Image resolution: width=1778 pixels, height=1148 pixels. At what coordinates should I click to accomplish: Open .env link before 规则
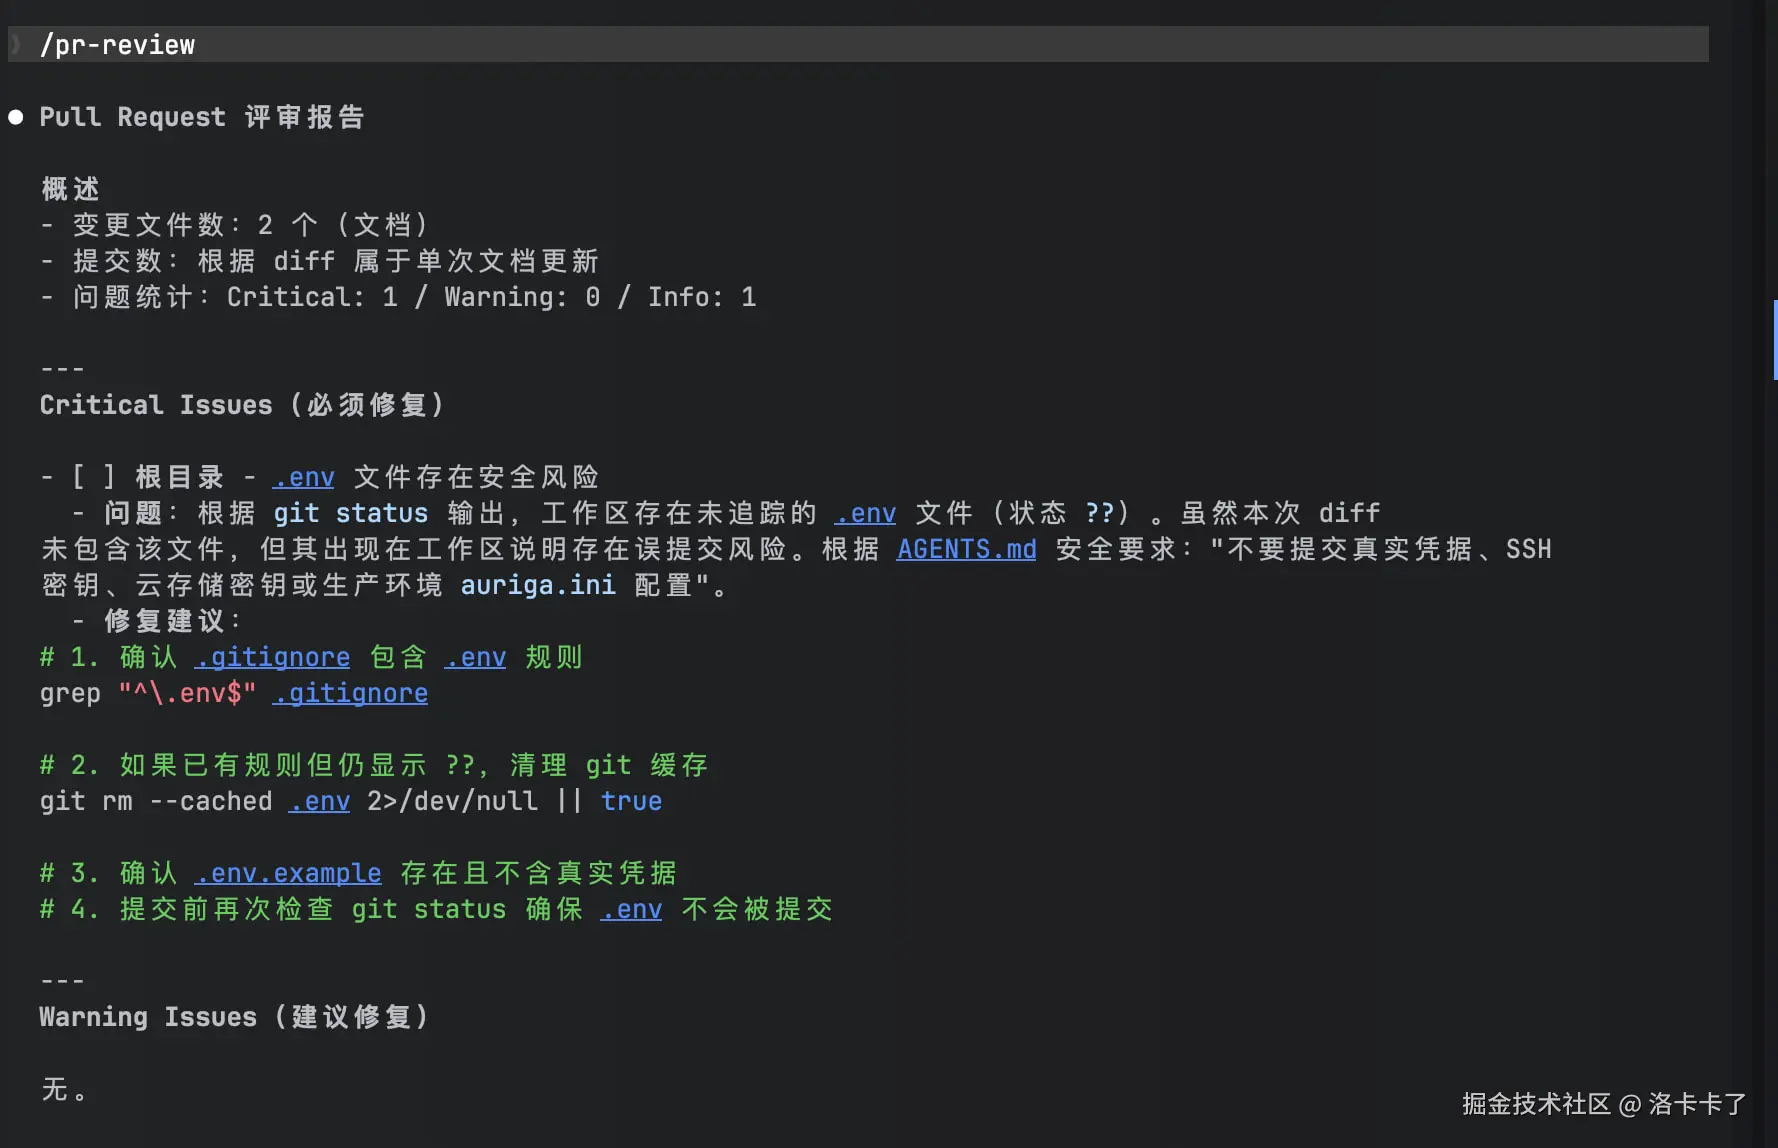pos(475,657)
